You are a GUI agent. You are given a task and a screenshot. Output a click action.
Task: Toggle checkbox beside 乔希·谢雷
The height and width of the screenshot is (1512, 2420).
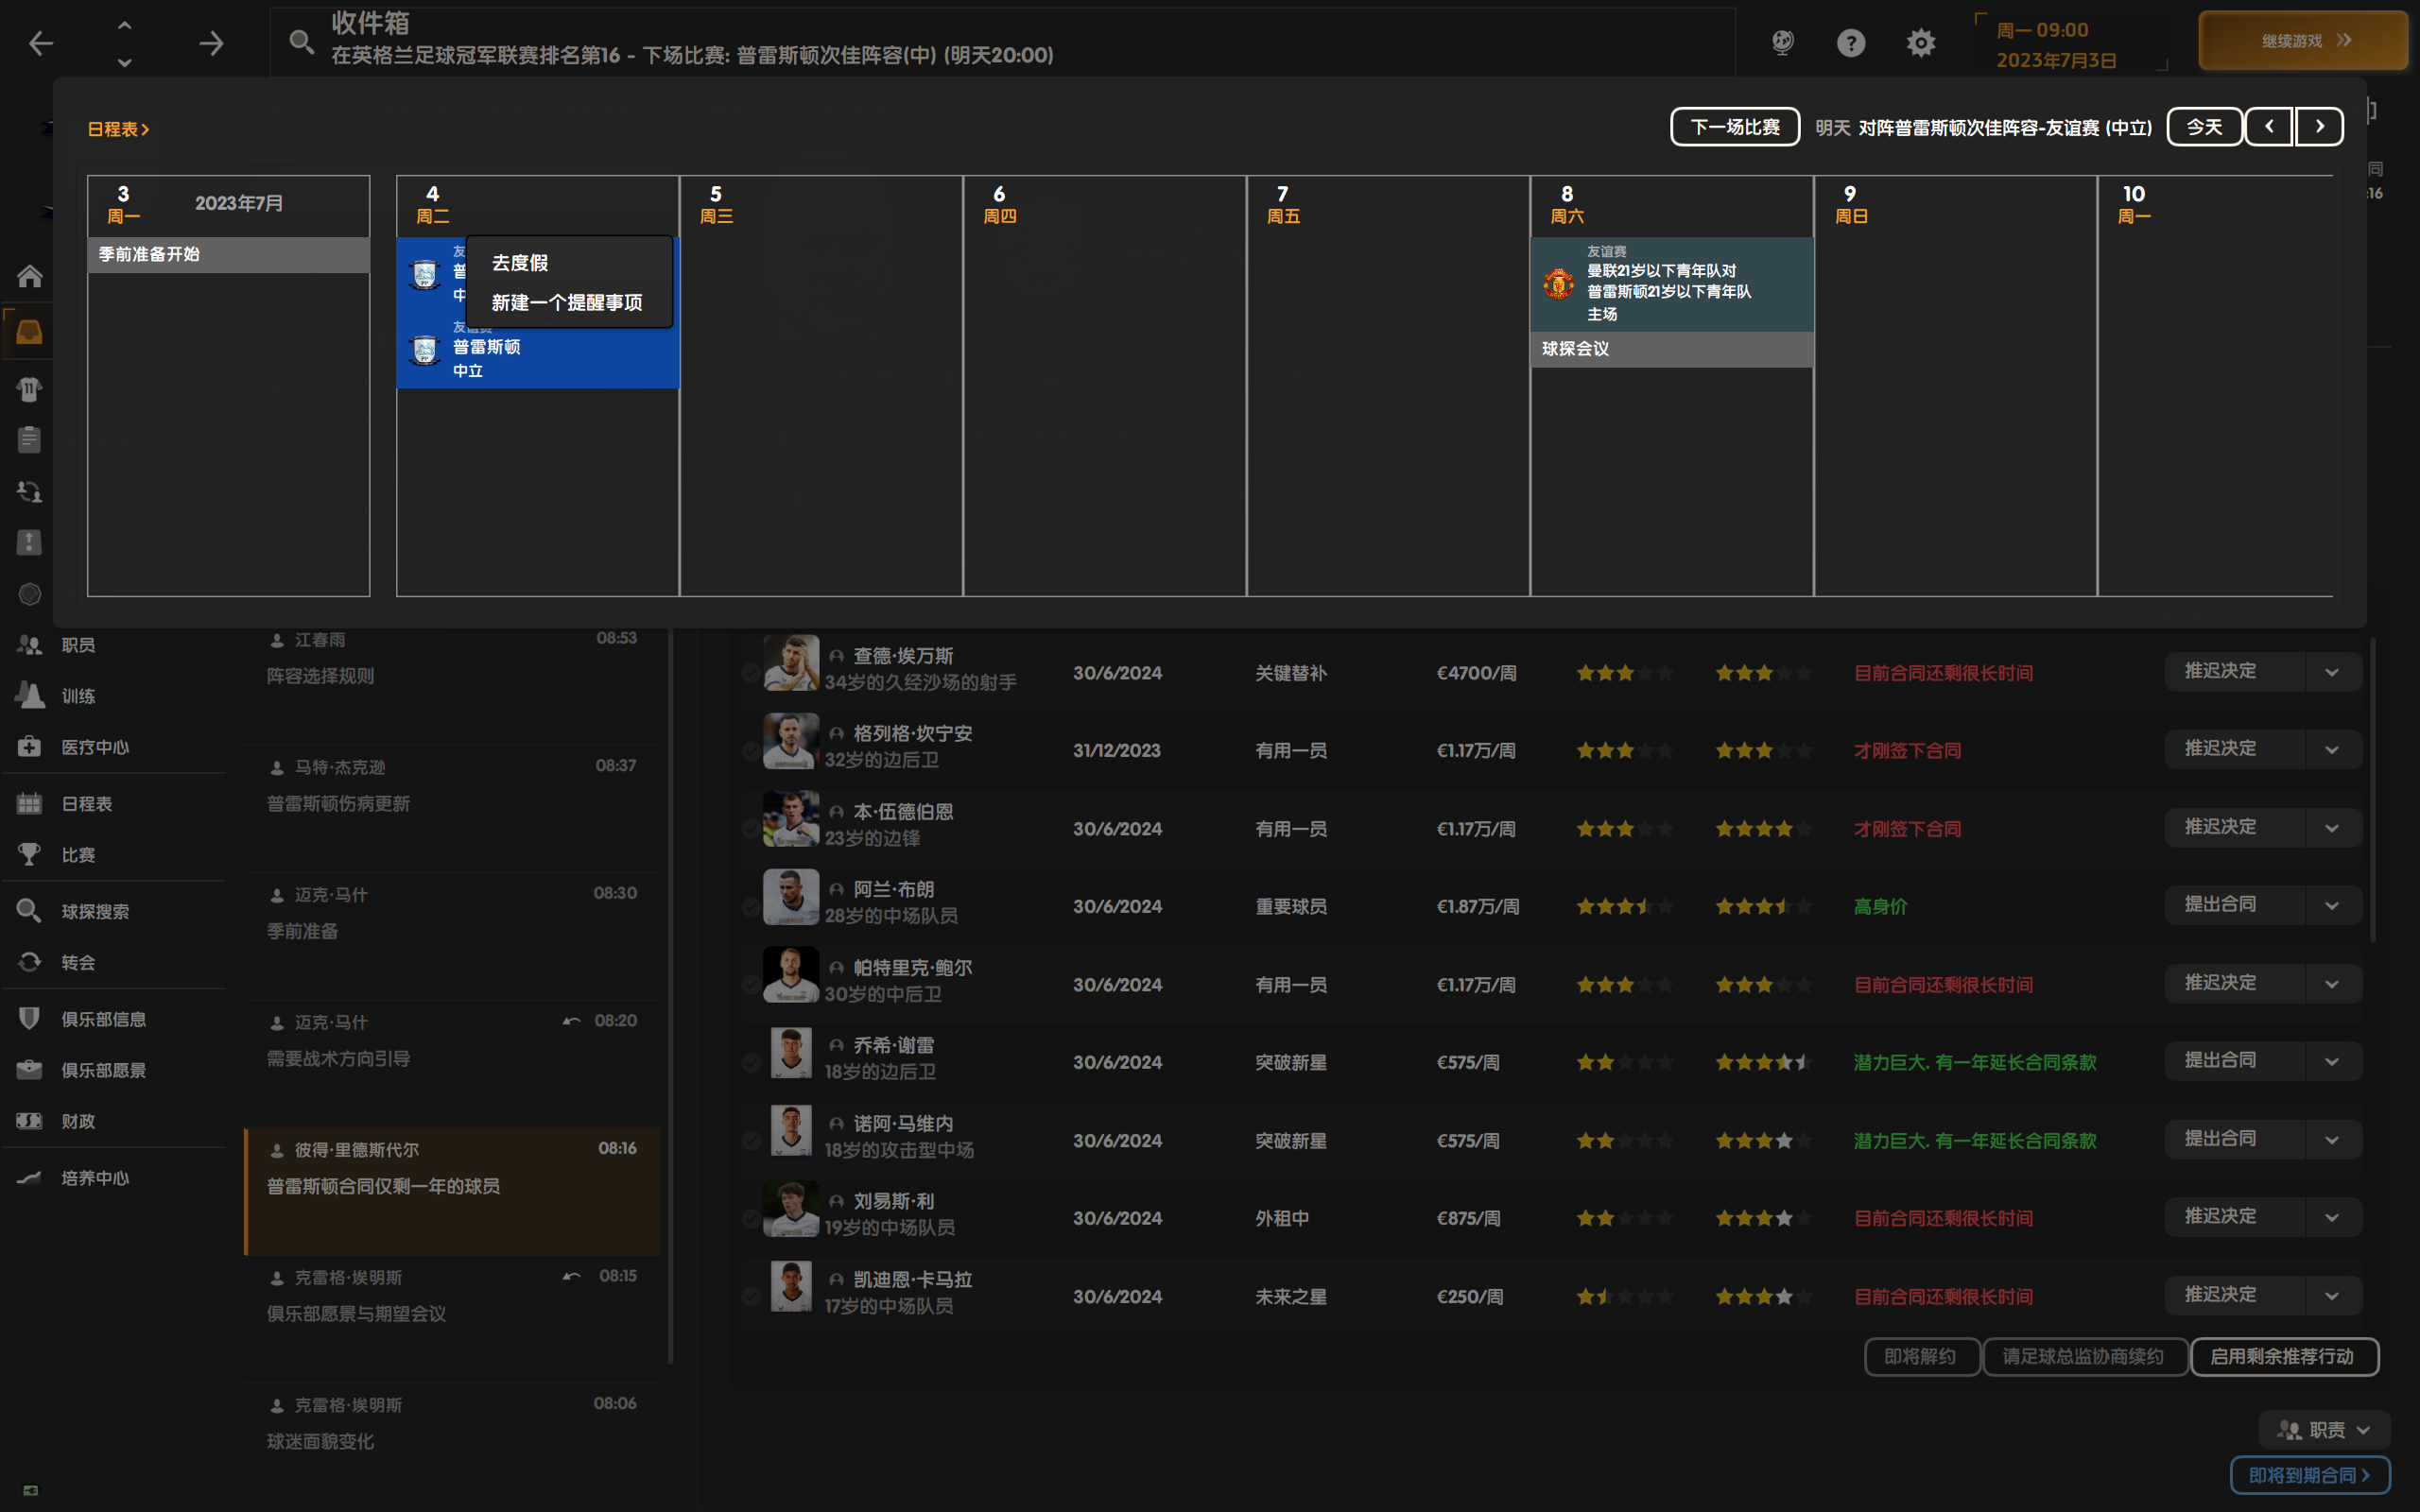(751, 1063)
